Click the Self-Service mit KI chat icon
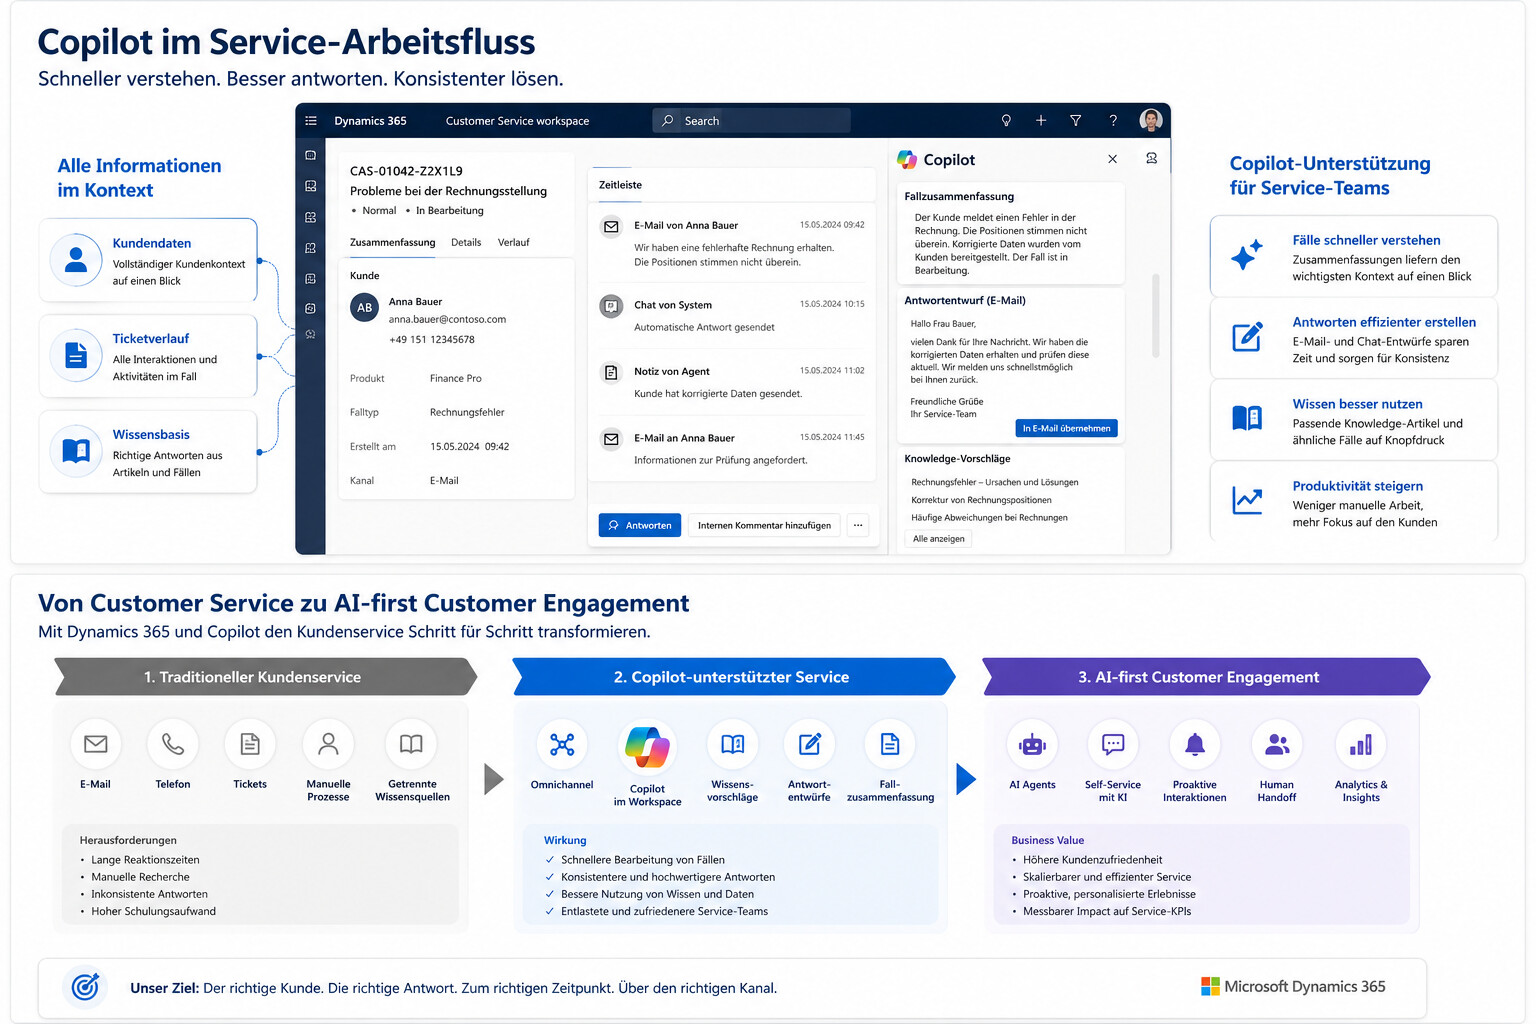The width and height of the screenshot is (1536, 1024). coord(1113,744)
